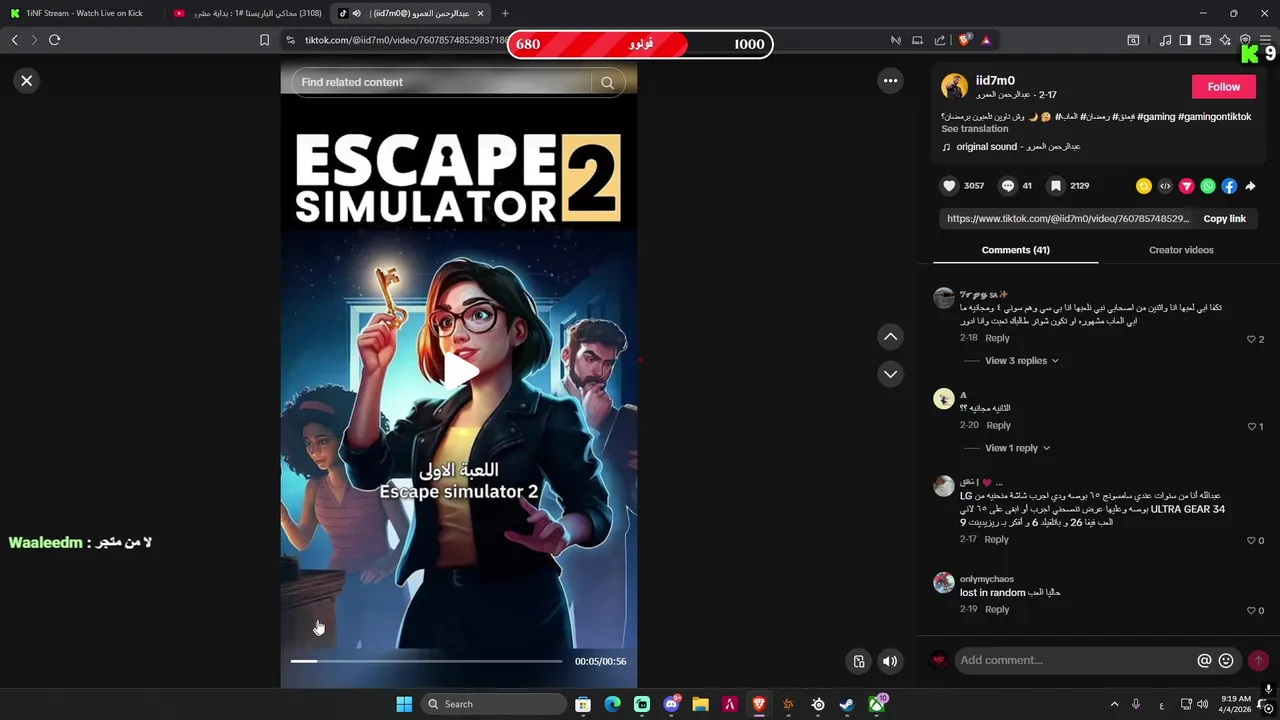Open Brave Wallet icon

pyautogui.click(x=1205, y=40)
